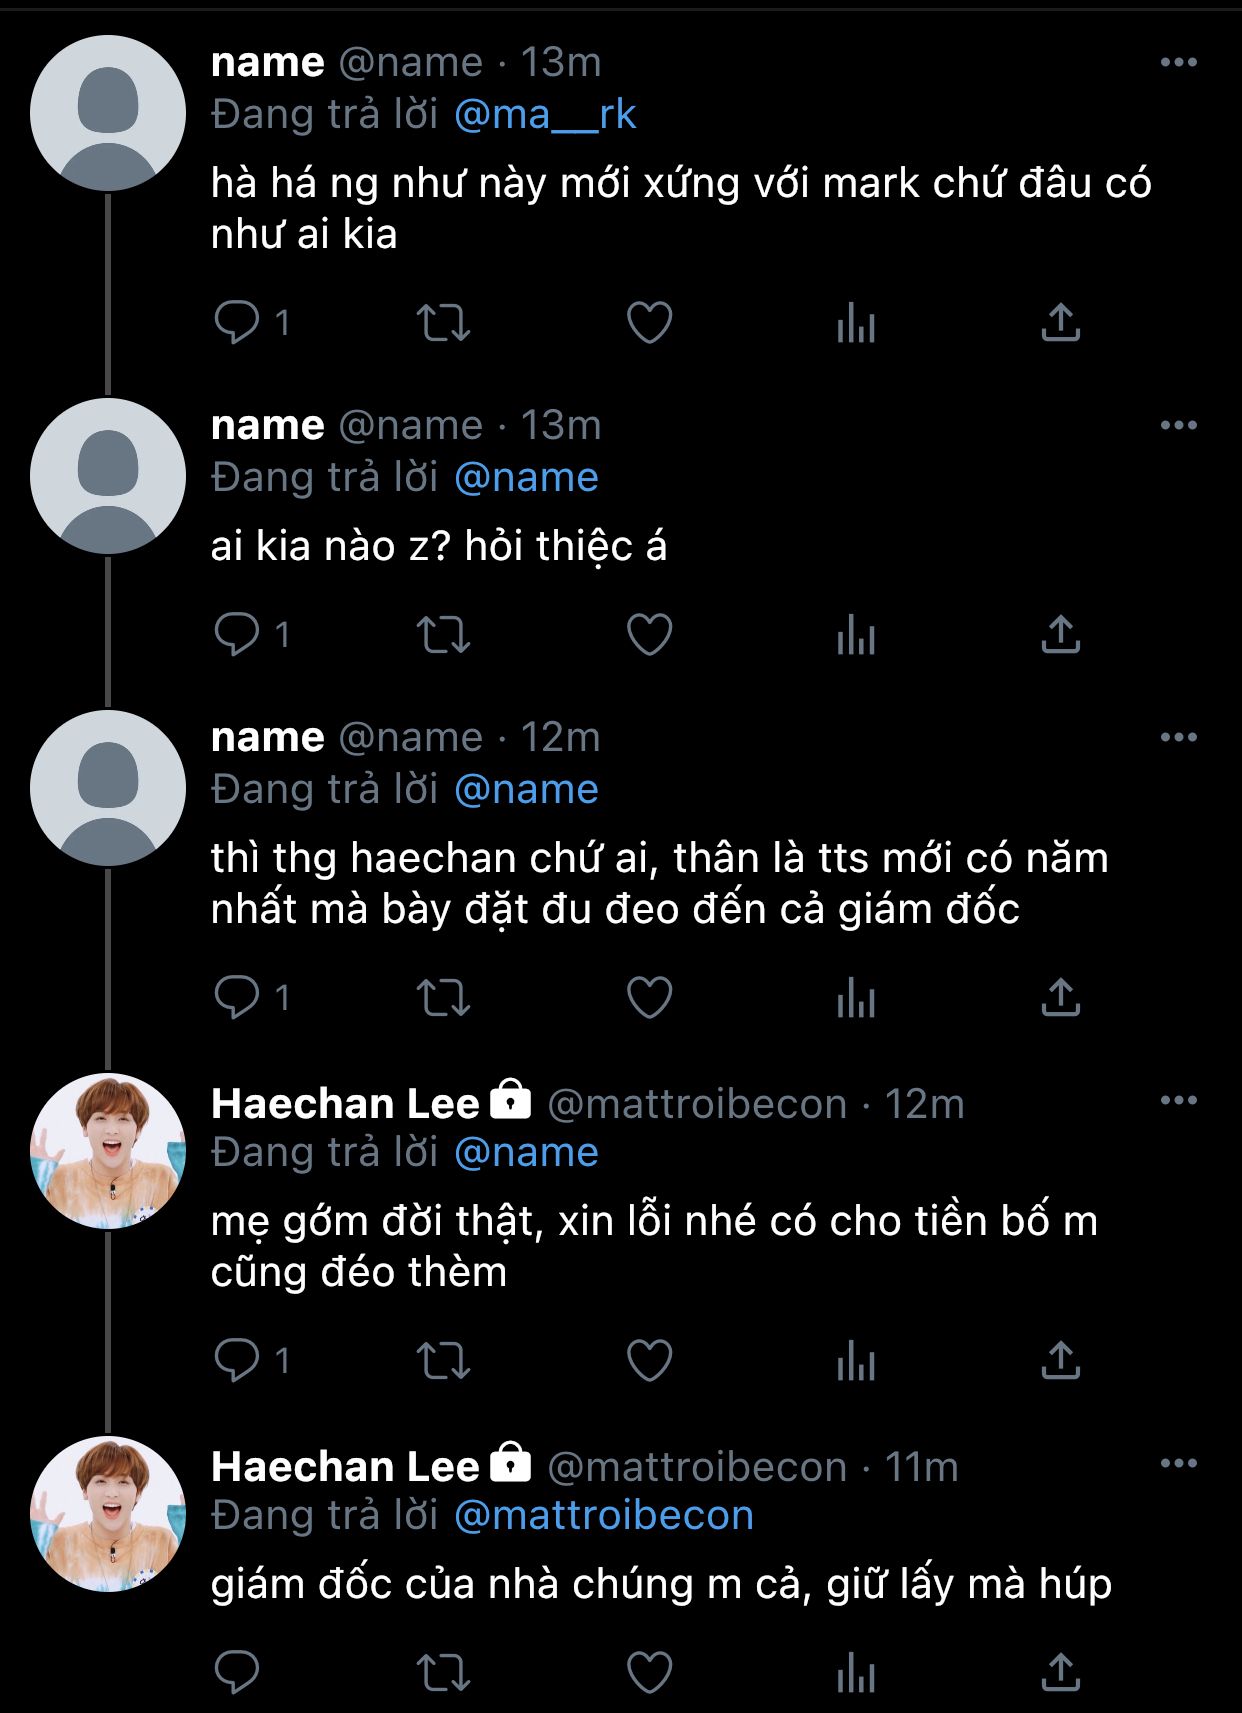Retweet the "ai kia nào z?" tweet
Screen dimensions: 1242x1713
443,635
